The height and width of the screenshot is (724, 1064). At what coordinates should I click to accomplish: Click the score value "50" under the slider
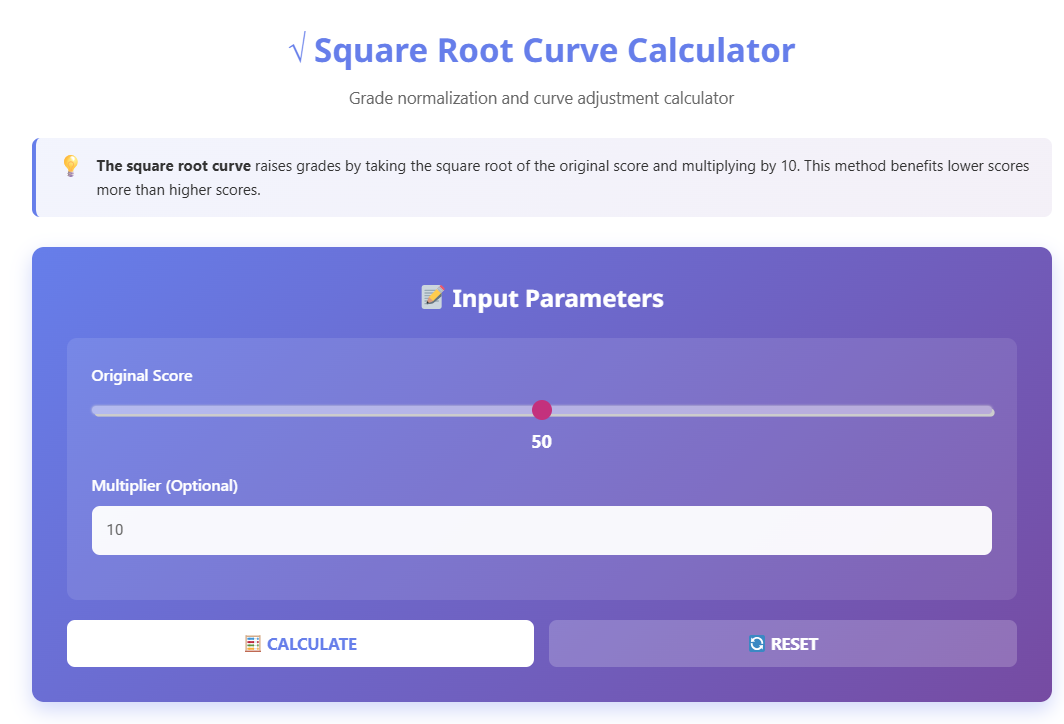(542, 442)
